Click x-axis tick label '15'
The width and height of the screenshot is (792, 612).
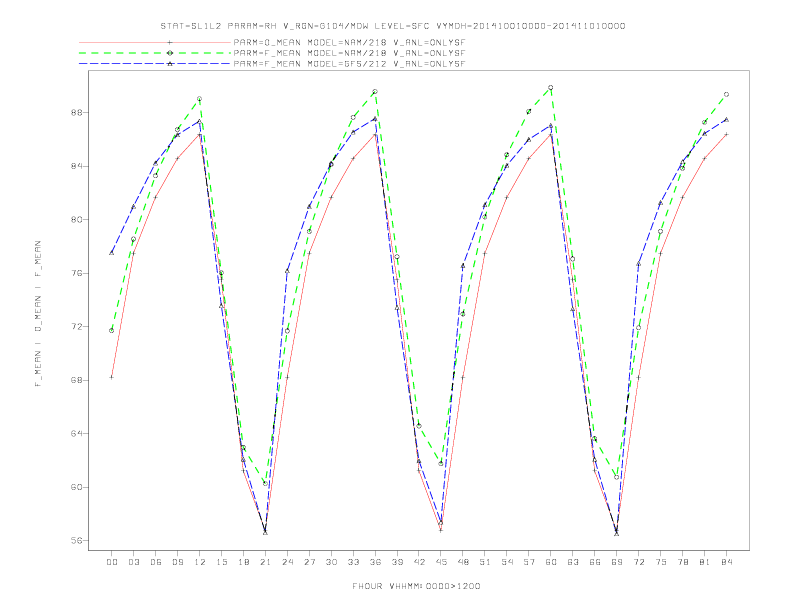[221, 562]
